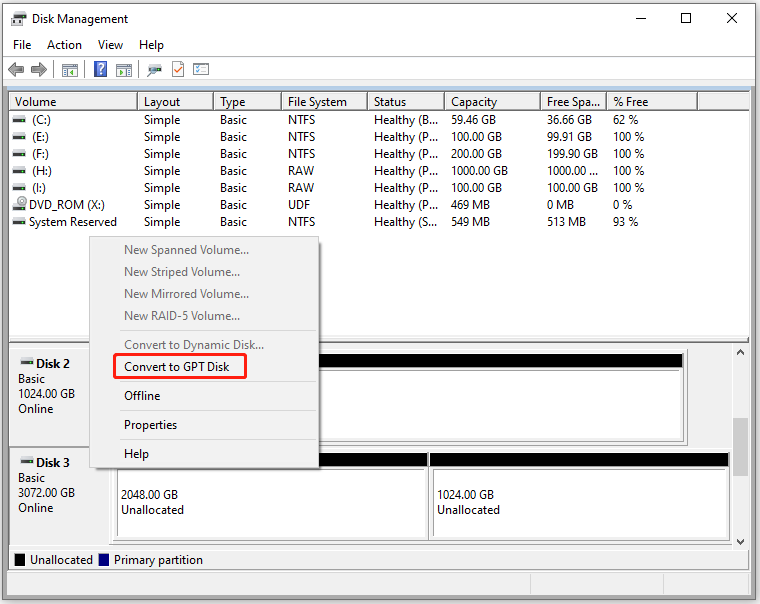Sort volumes by the Capacity column header
Viewport: 760px width, 604px height.
492,101
